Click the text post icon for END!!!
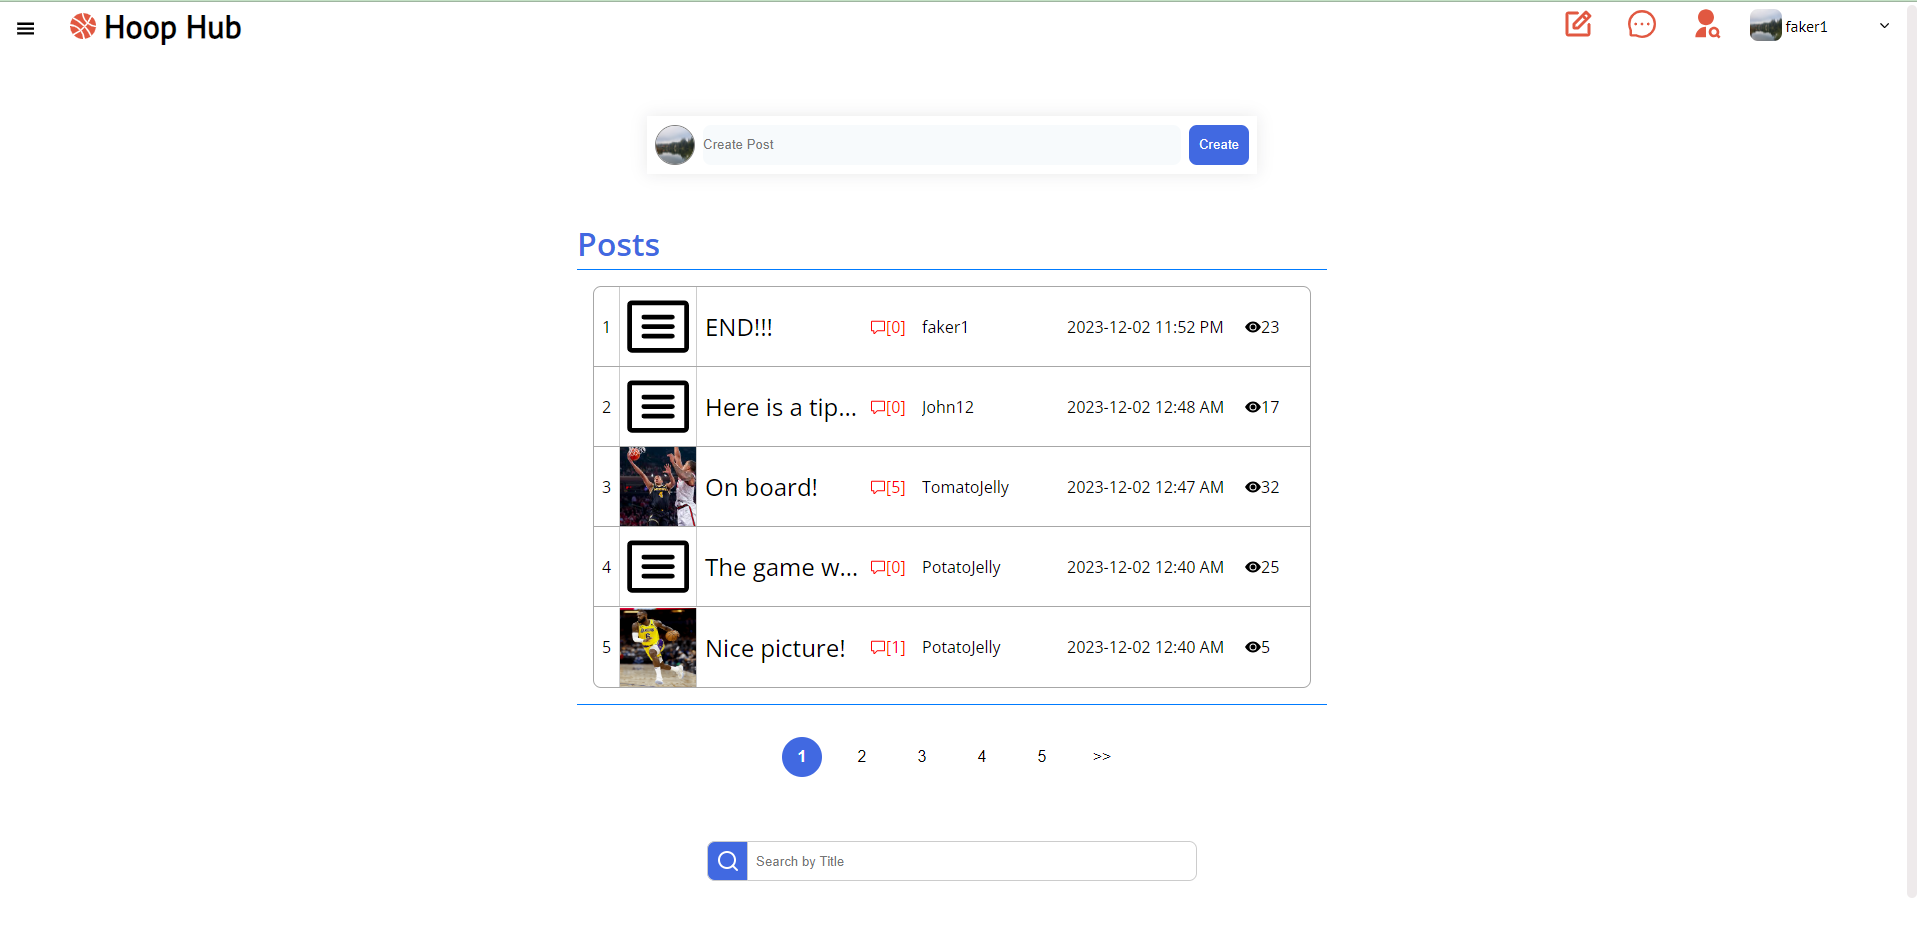This screenshot has height=947, width=1917. tap(658, 327)
